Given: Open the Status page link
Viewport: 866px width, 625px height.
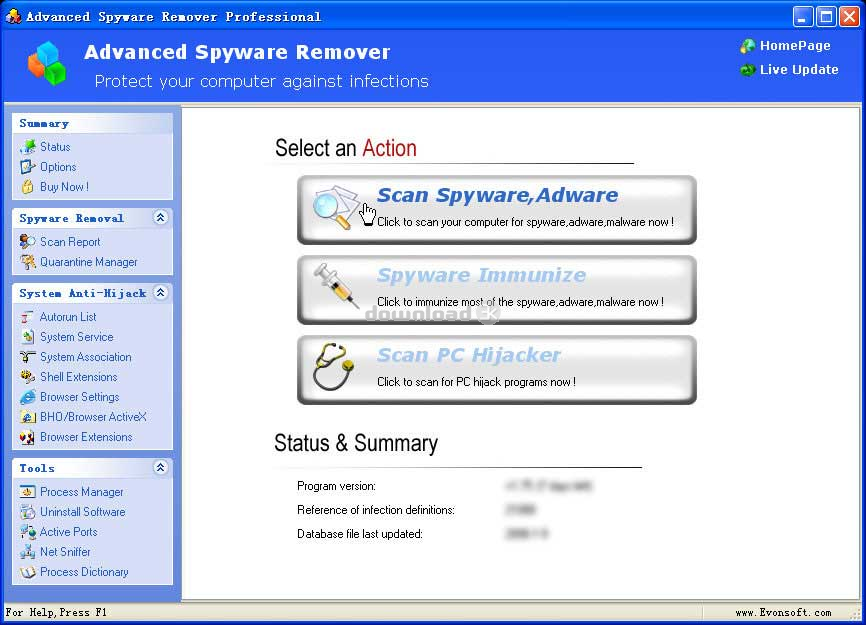Looking at the screenshot, I should pos(55,147).
